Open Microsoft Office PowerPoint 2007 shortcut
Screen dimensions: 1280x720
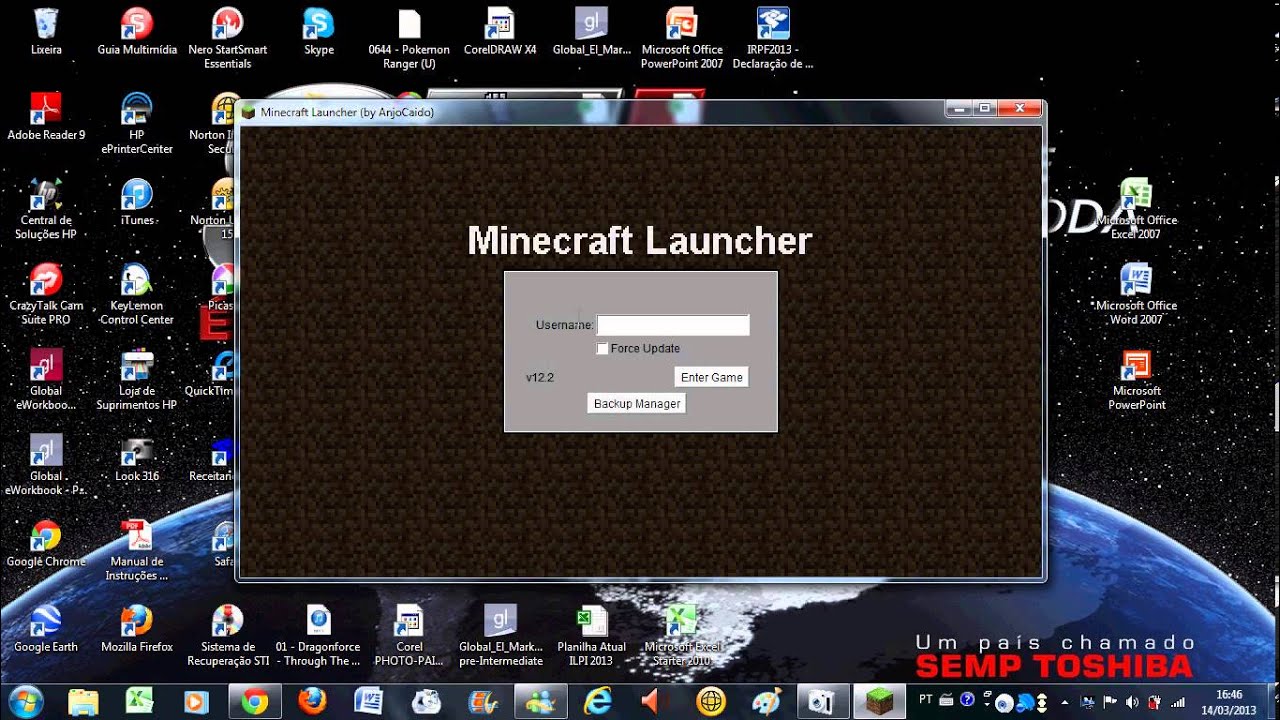(x=682, y=38)
